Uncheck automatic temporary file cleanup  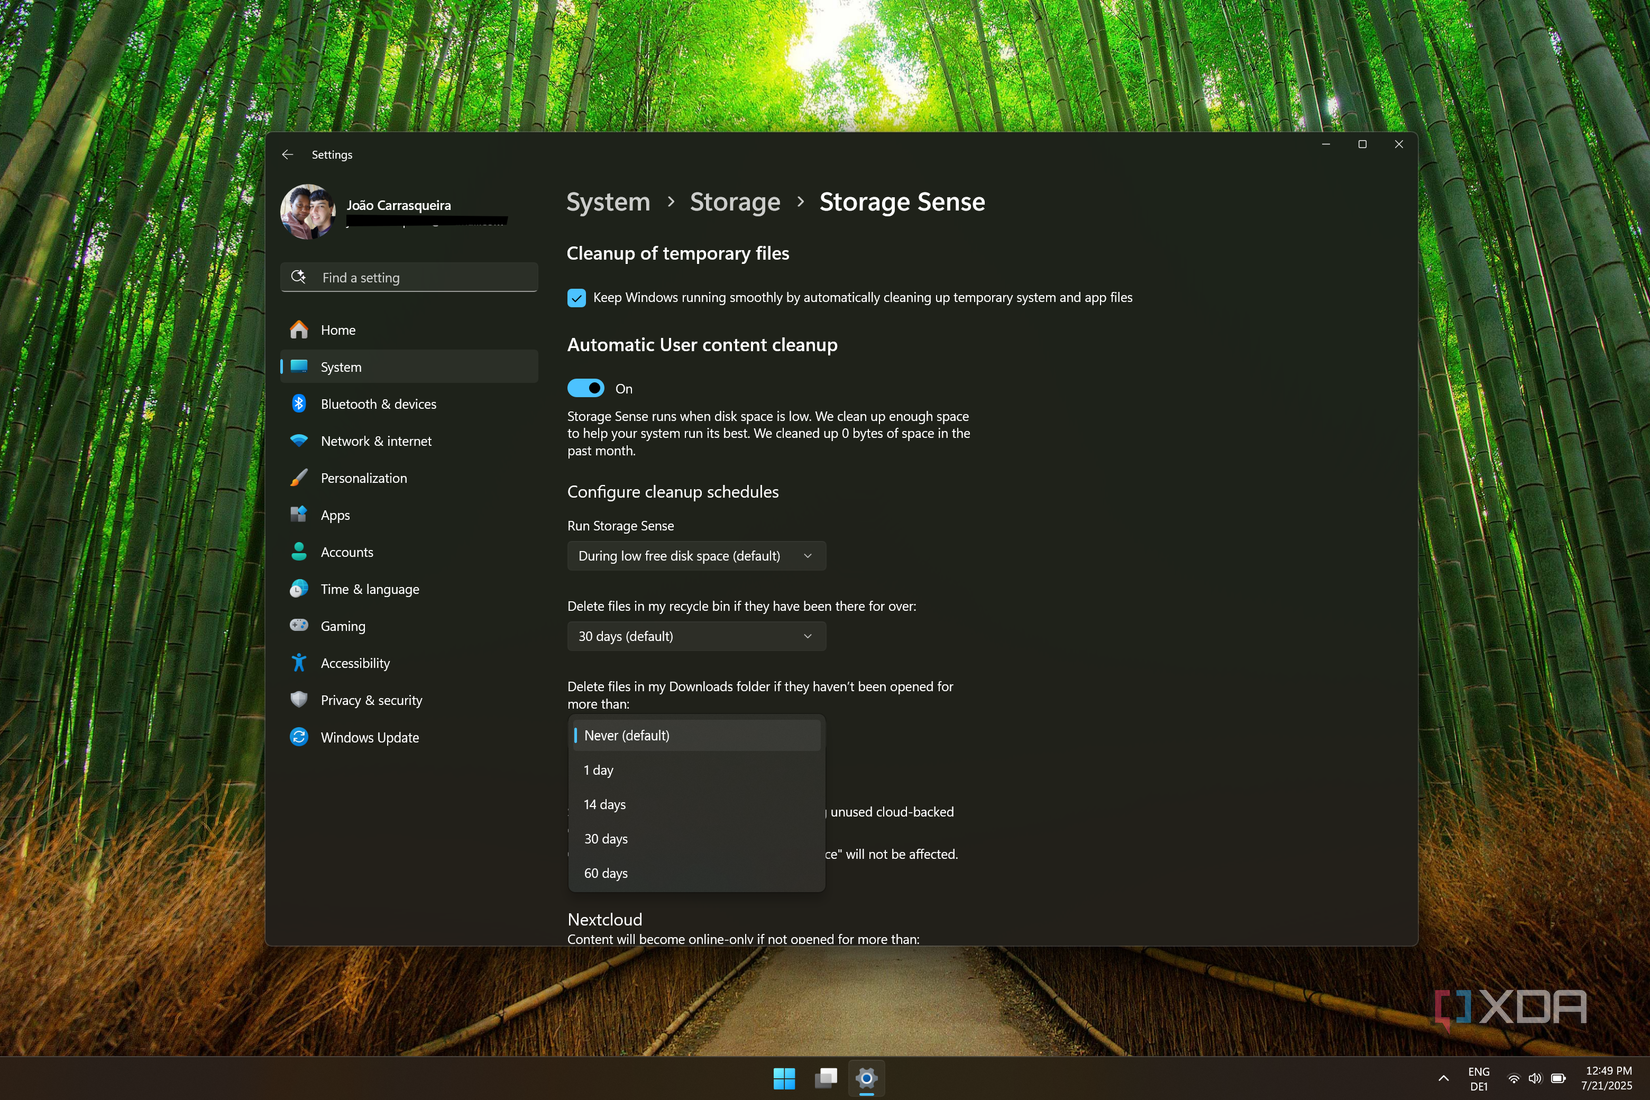(x=577, y=297)
